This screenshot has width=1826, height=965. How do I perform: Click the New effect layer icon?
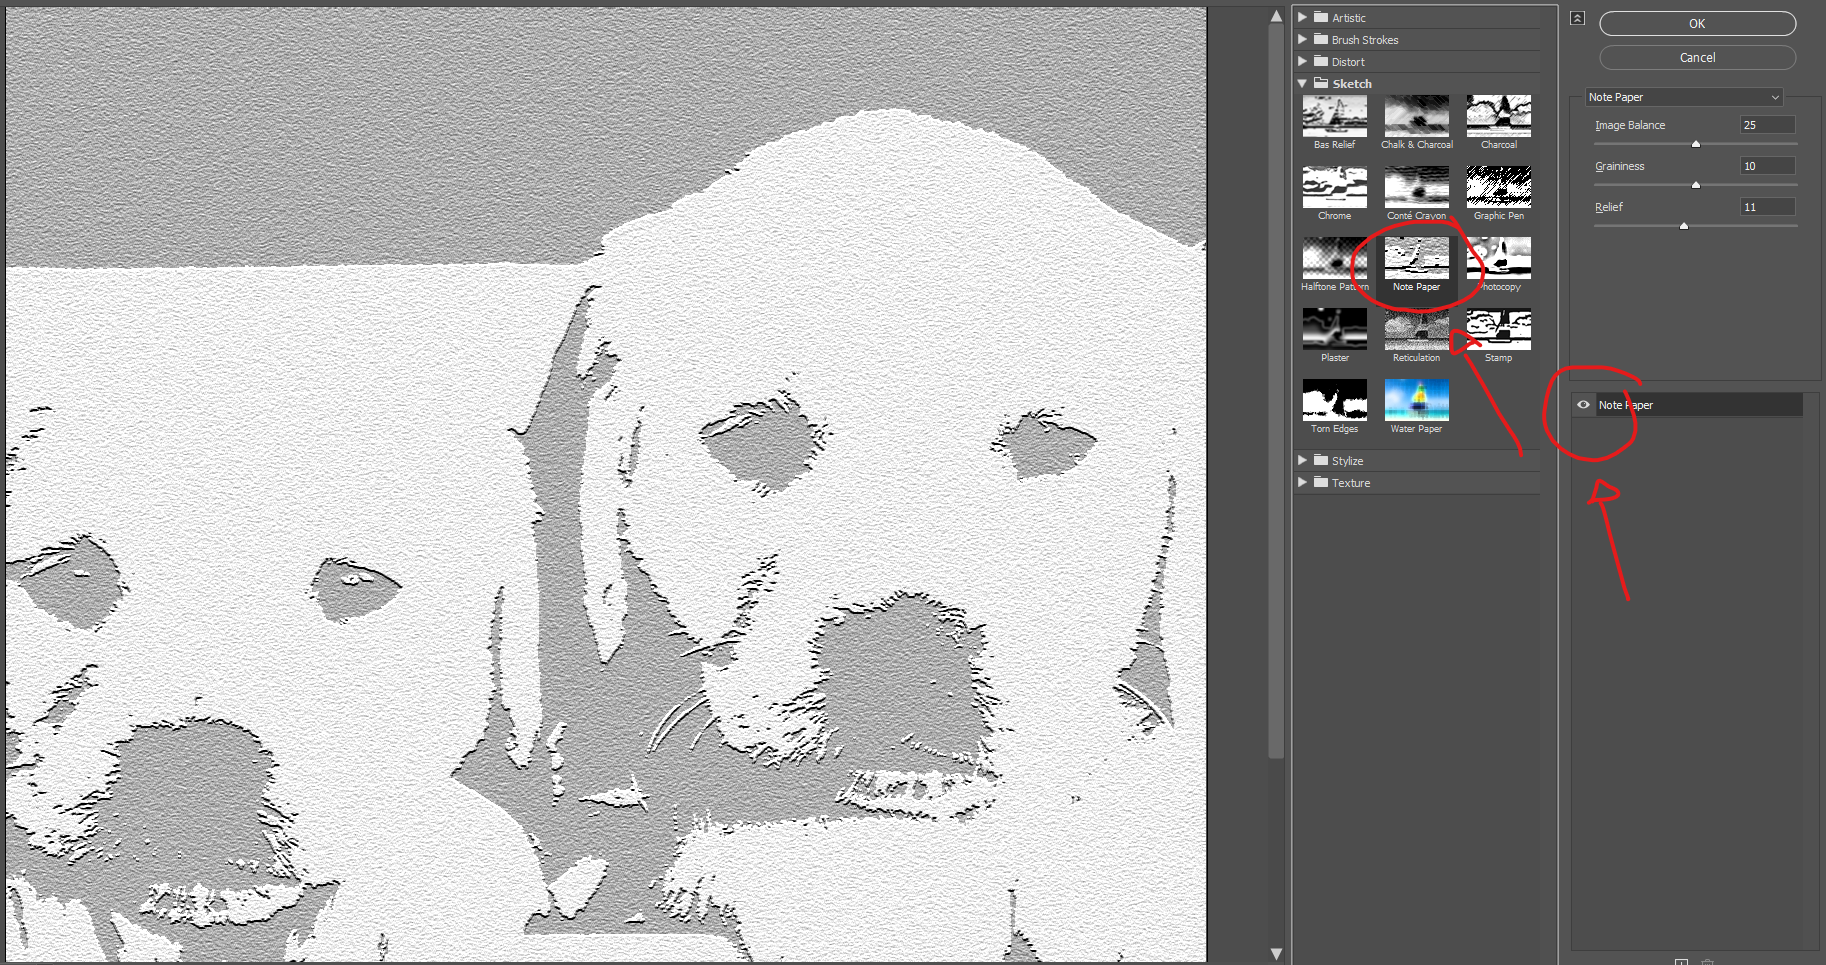[x=1682, y=960]
